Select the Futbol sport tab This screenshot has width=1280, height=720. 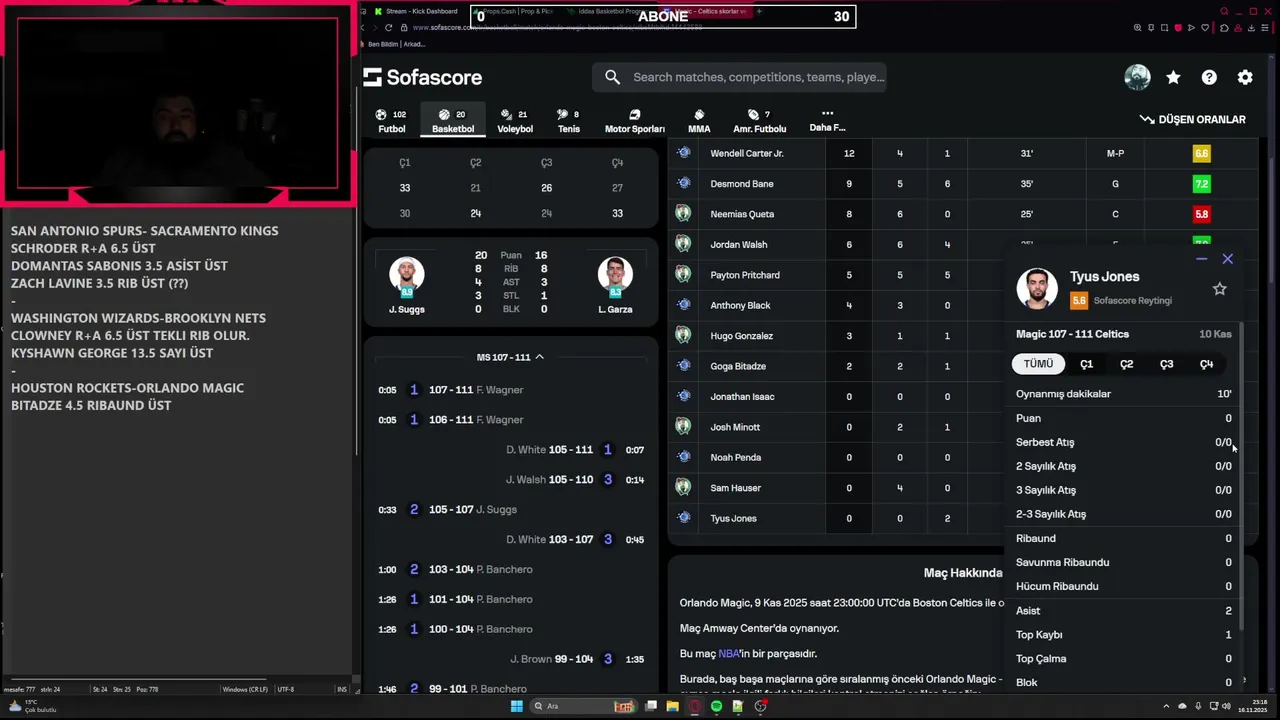coord(391,121)
